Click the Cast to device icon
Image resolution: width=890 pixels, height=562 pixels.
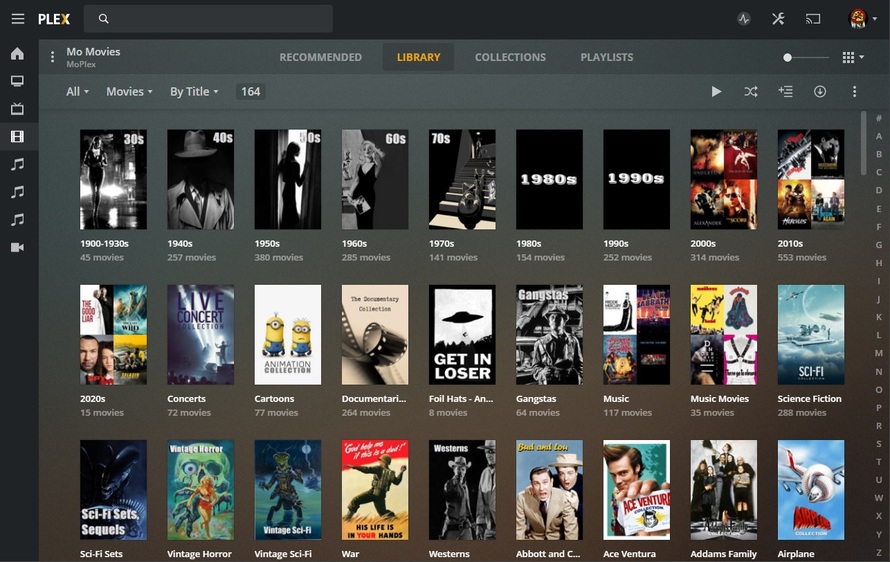tap(813, 19)
